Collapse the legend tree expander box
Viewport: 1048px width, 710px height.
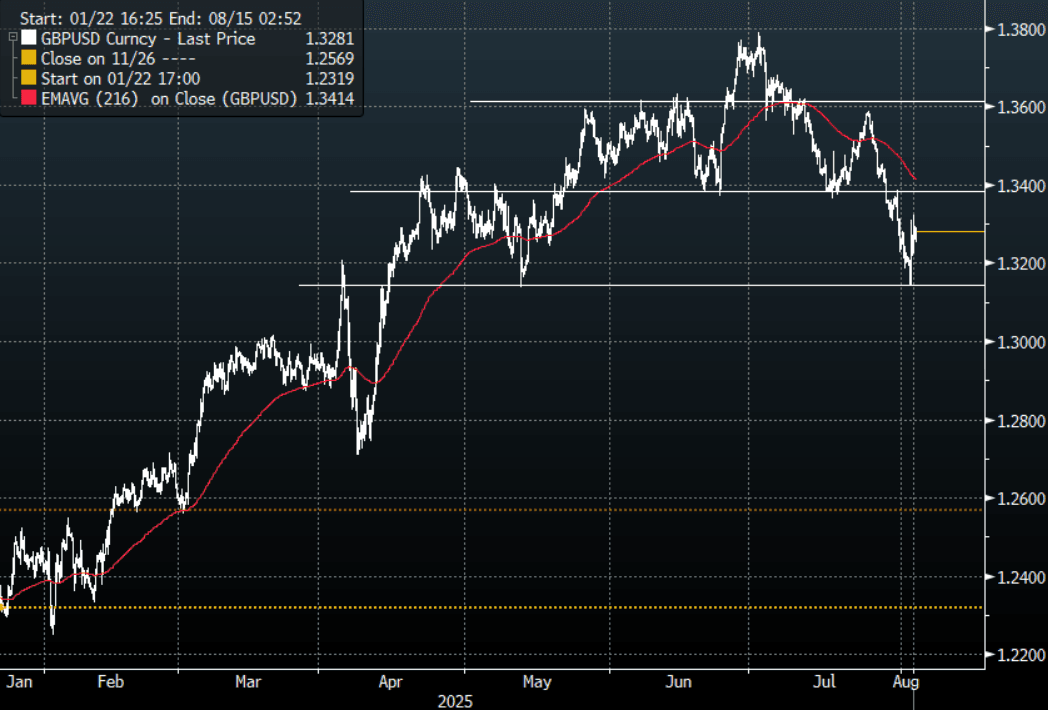[x=11, y=37]
